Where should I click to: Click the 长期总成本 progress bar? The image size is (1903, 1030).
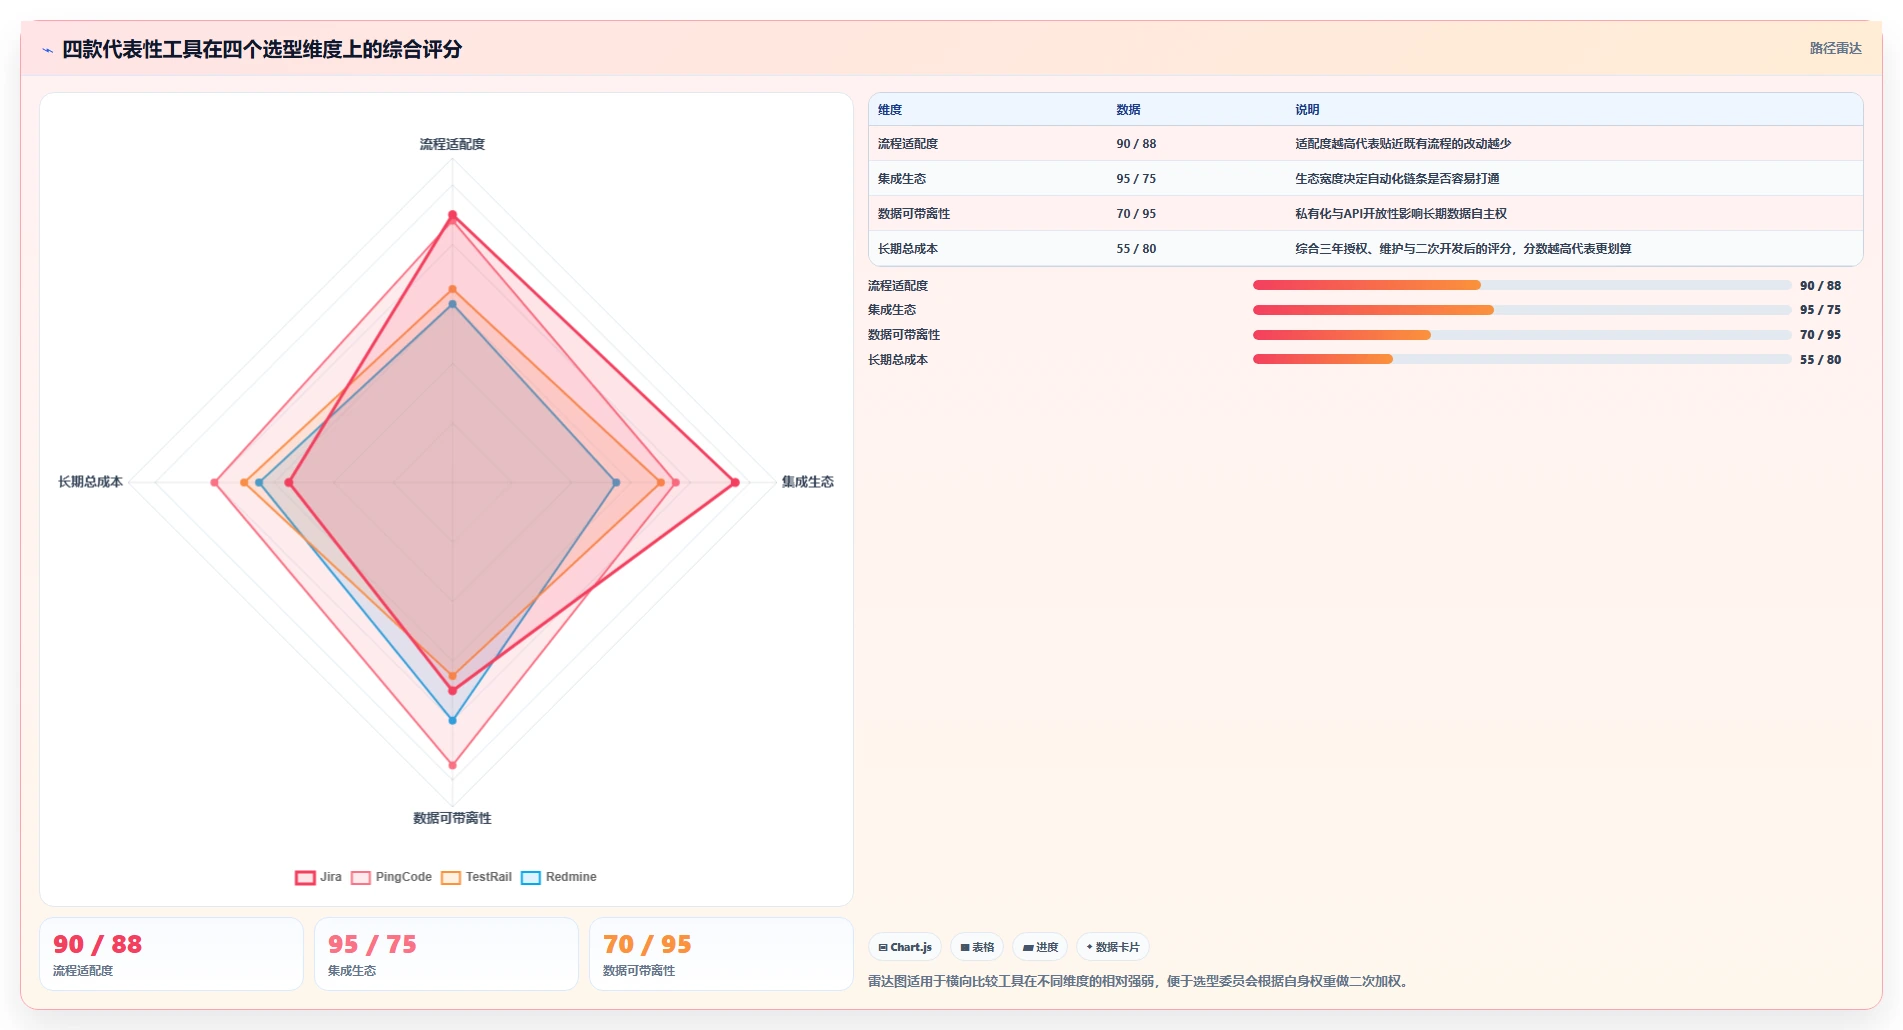coord(1522,359)
